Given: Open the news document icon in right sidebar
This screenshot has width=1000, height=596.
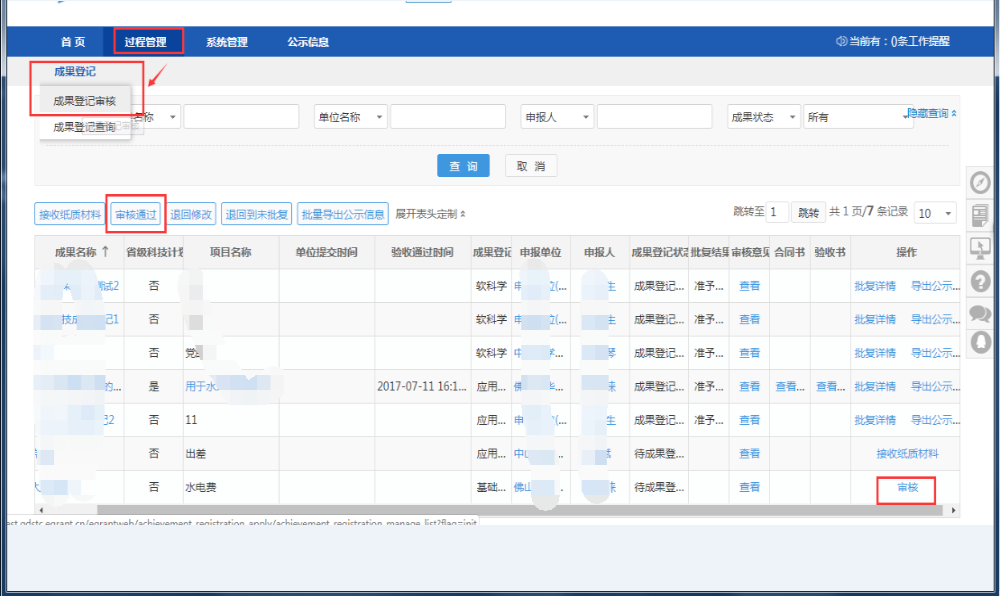Looking at the screenshot, I should tap(980, 216).
